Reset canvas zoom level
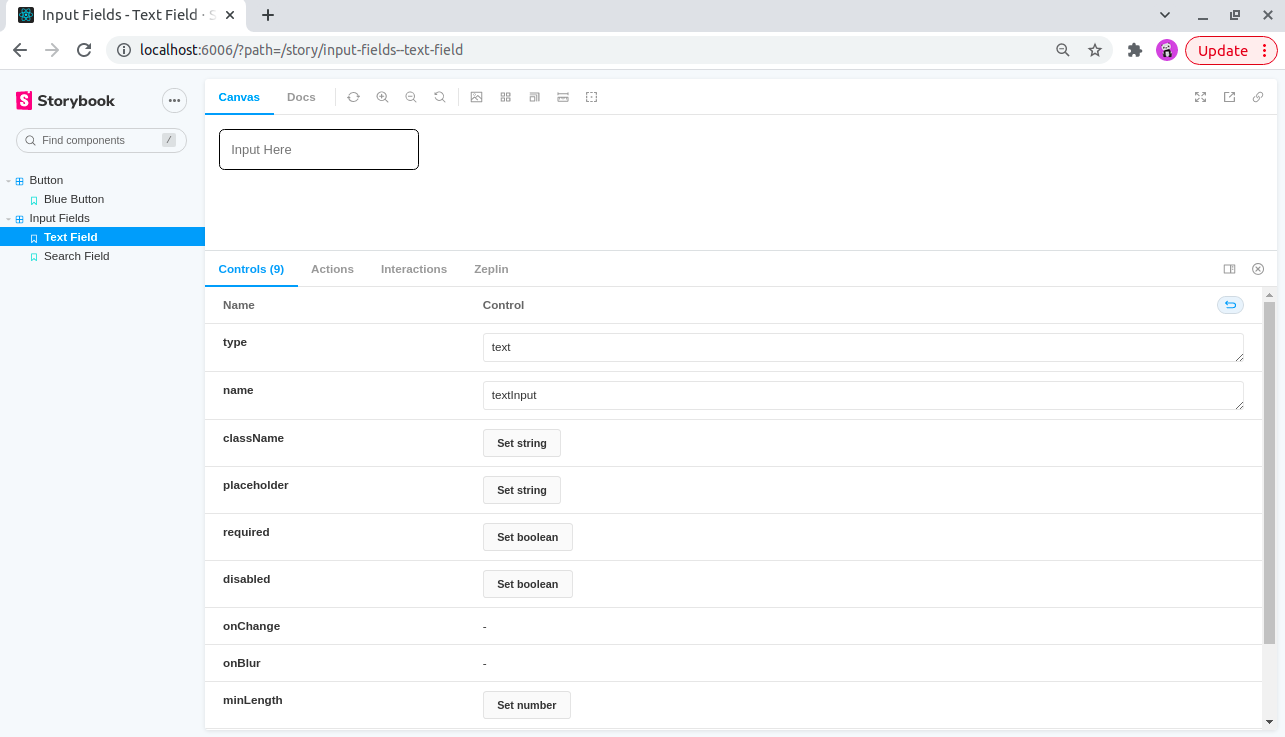Image resolution: width=1285 pixels, height=737 pixels. click(440, 97)
